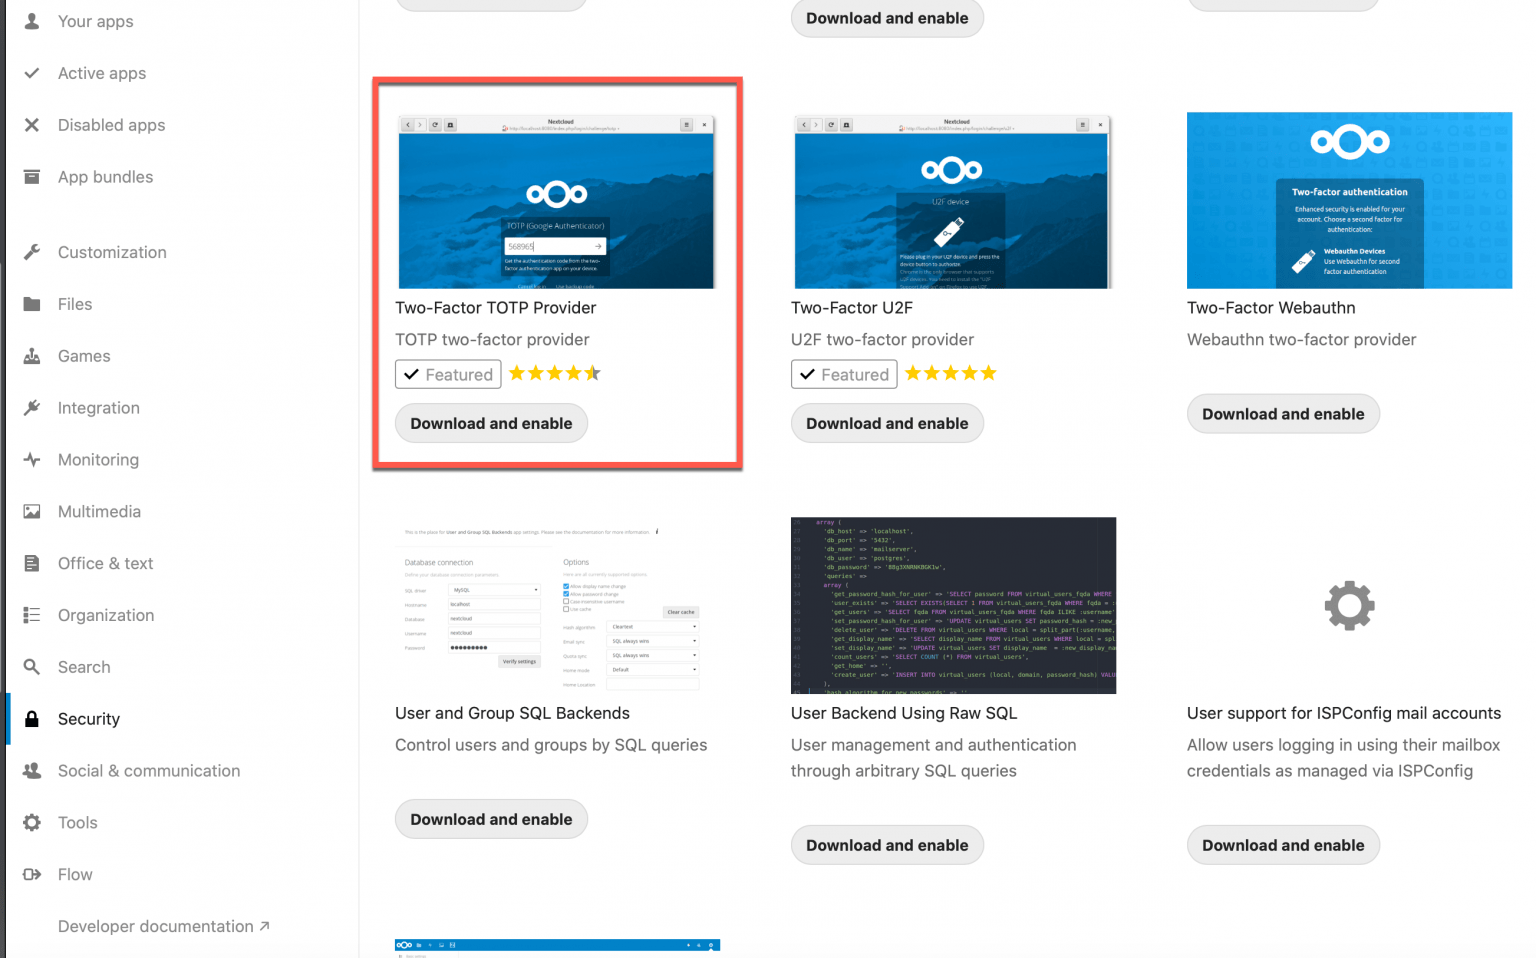
Task: Open Flow category via its arrow icon
Action: [x=32, y=874]
